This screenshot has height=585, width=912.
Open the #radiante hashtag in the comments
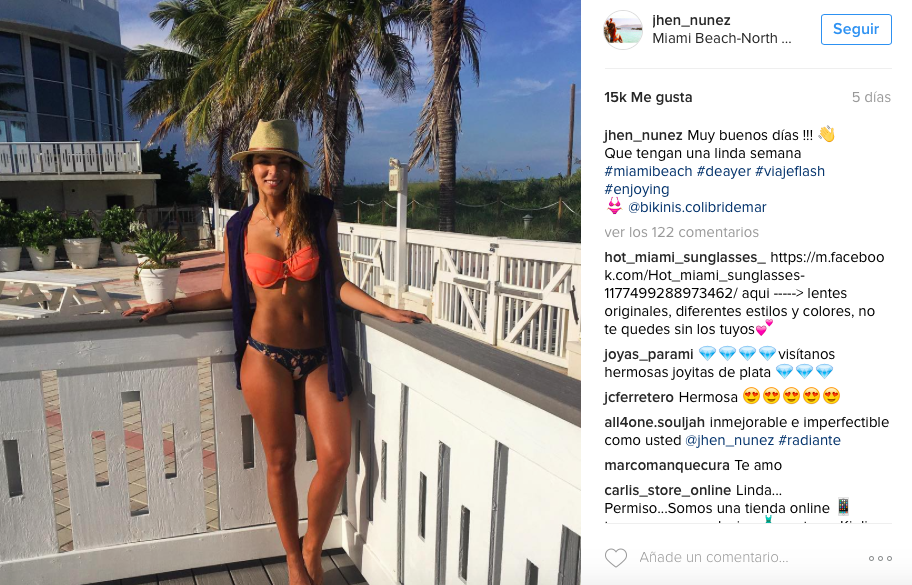[x=809, y=440]
